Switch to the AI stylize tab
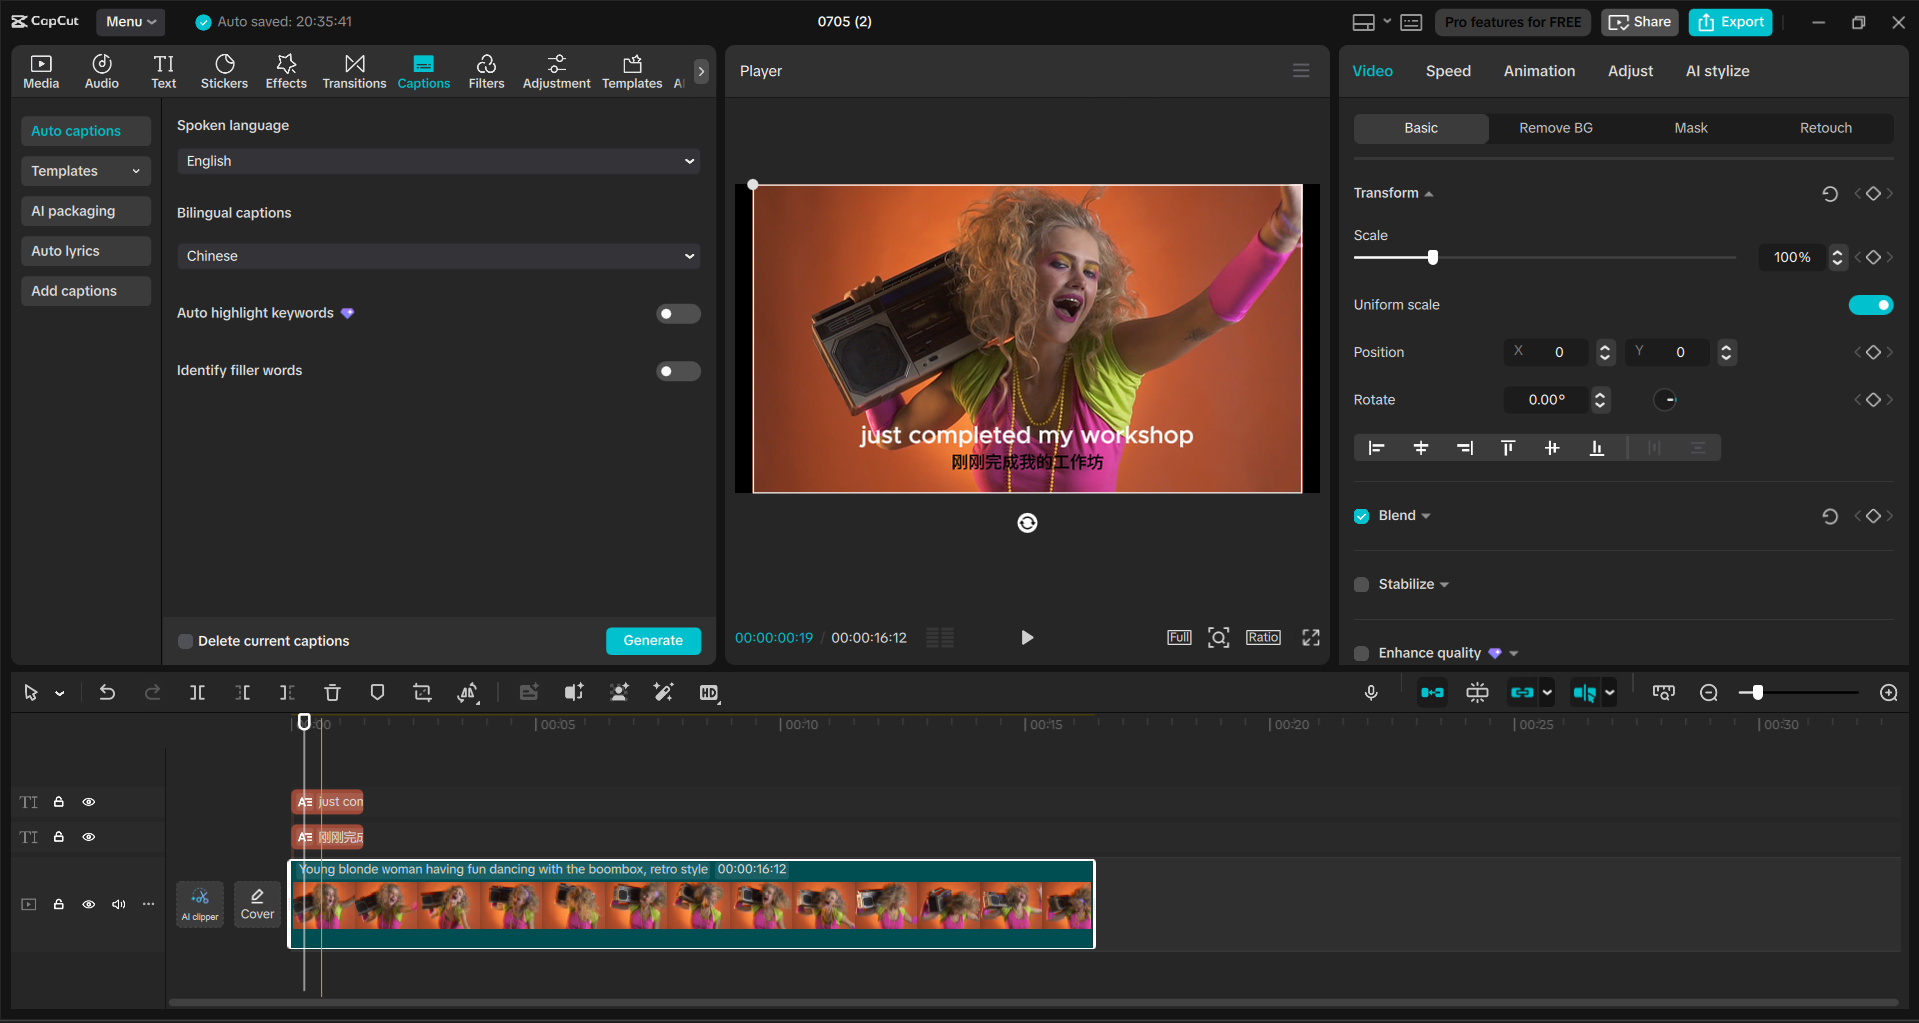This screenshot has width=1919, height=1023. (x=1717, y=71)
